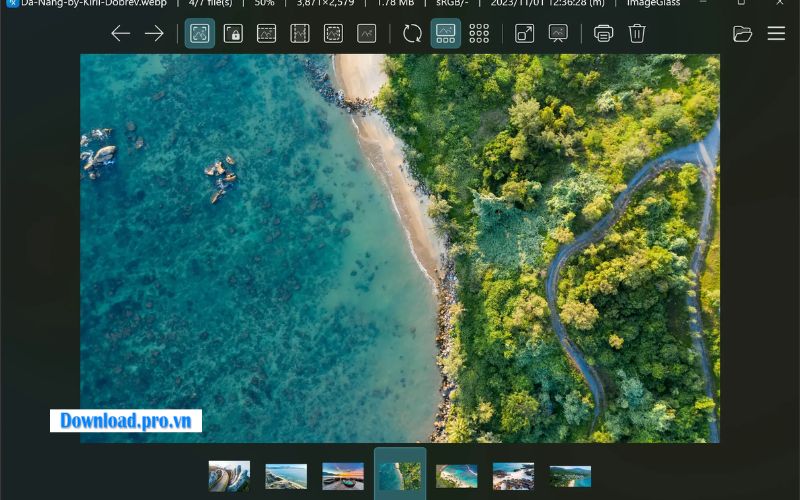800x500 pixels.
Task: Enable Lock Zoom Ratio mode
Action: point(233,34)
